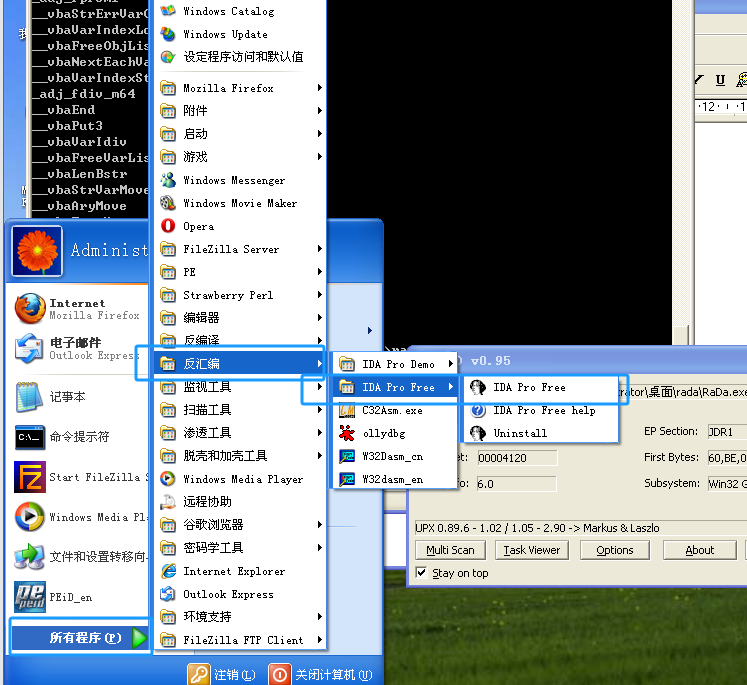Launch IDA Pro Free application
Image resolution: width=747 pixels, height=685 pixels.
541,387
